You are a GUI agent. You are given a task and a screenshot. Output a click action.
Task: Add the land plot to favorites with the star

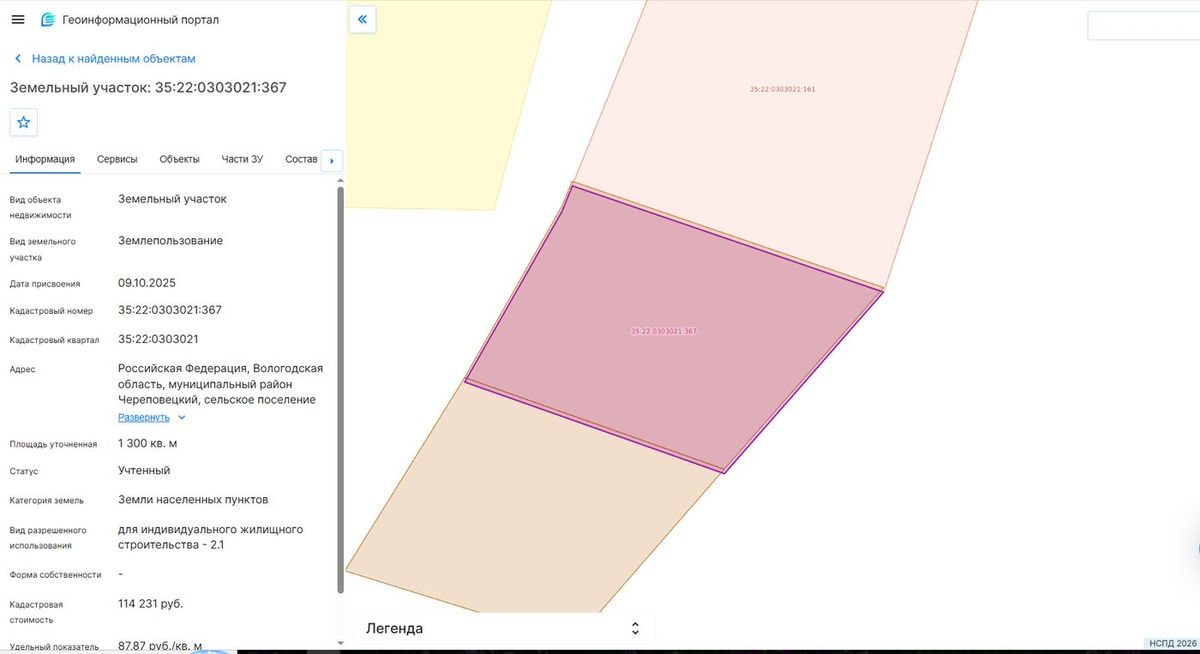(24, 122)
